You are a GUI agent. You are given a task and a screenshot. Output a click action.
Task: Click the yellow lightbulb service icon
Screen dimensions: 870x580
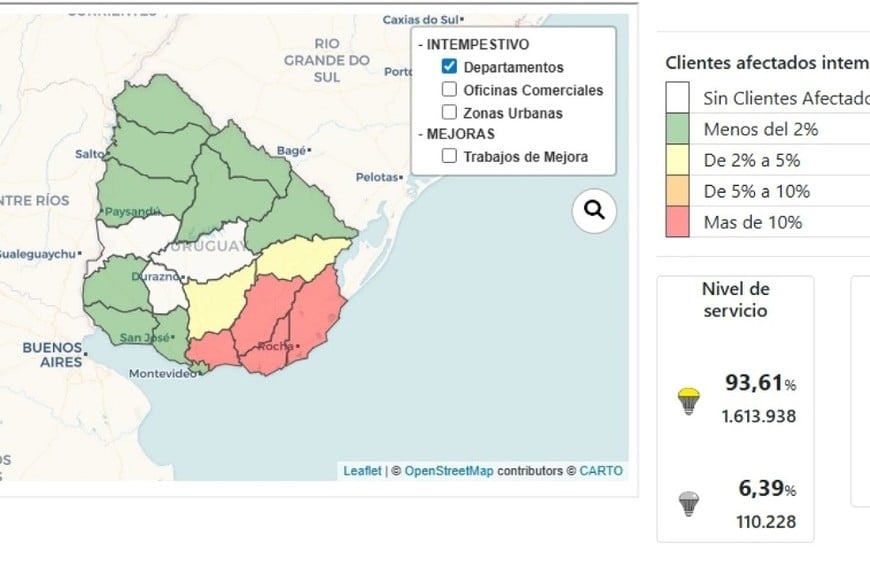[x=688, y=398]
